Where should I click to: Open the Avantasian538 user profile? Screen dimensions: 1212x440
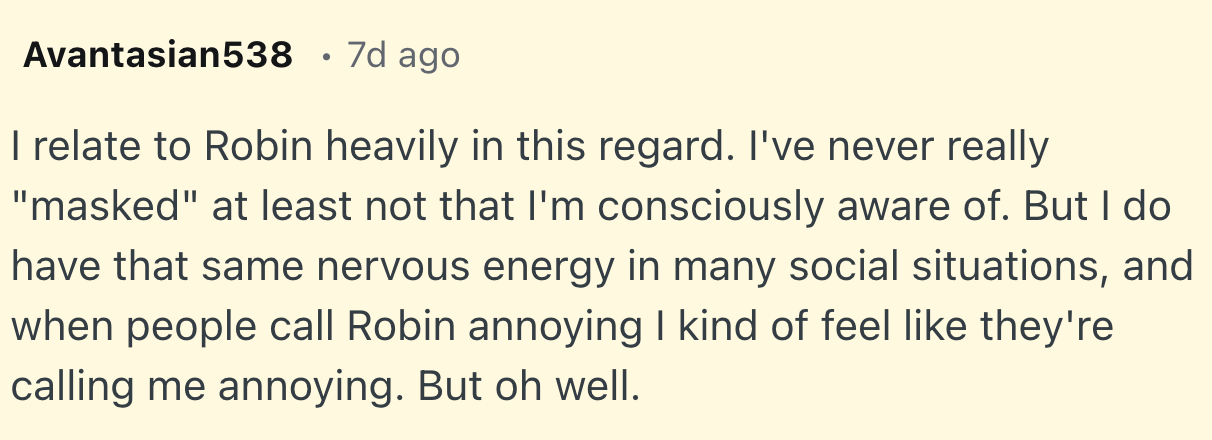click(x=157, y=56)
